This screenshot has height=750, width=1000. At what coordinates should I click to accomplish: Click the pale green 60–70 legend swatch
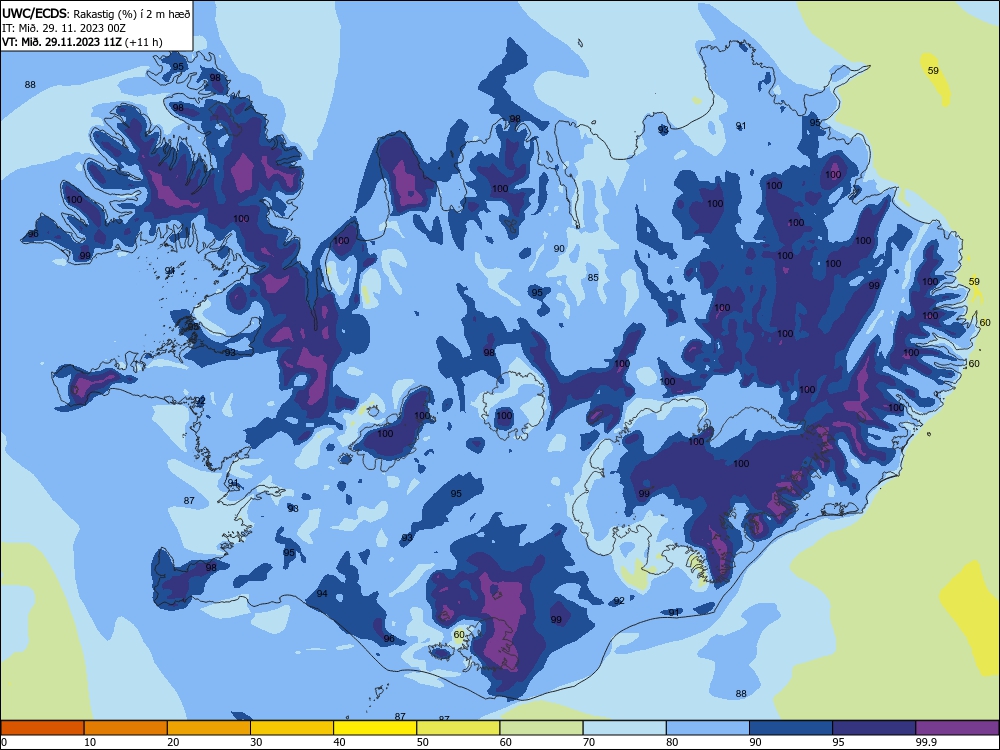(x=541, y=728)
